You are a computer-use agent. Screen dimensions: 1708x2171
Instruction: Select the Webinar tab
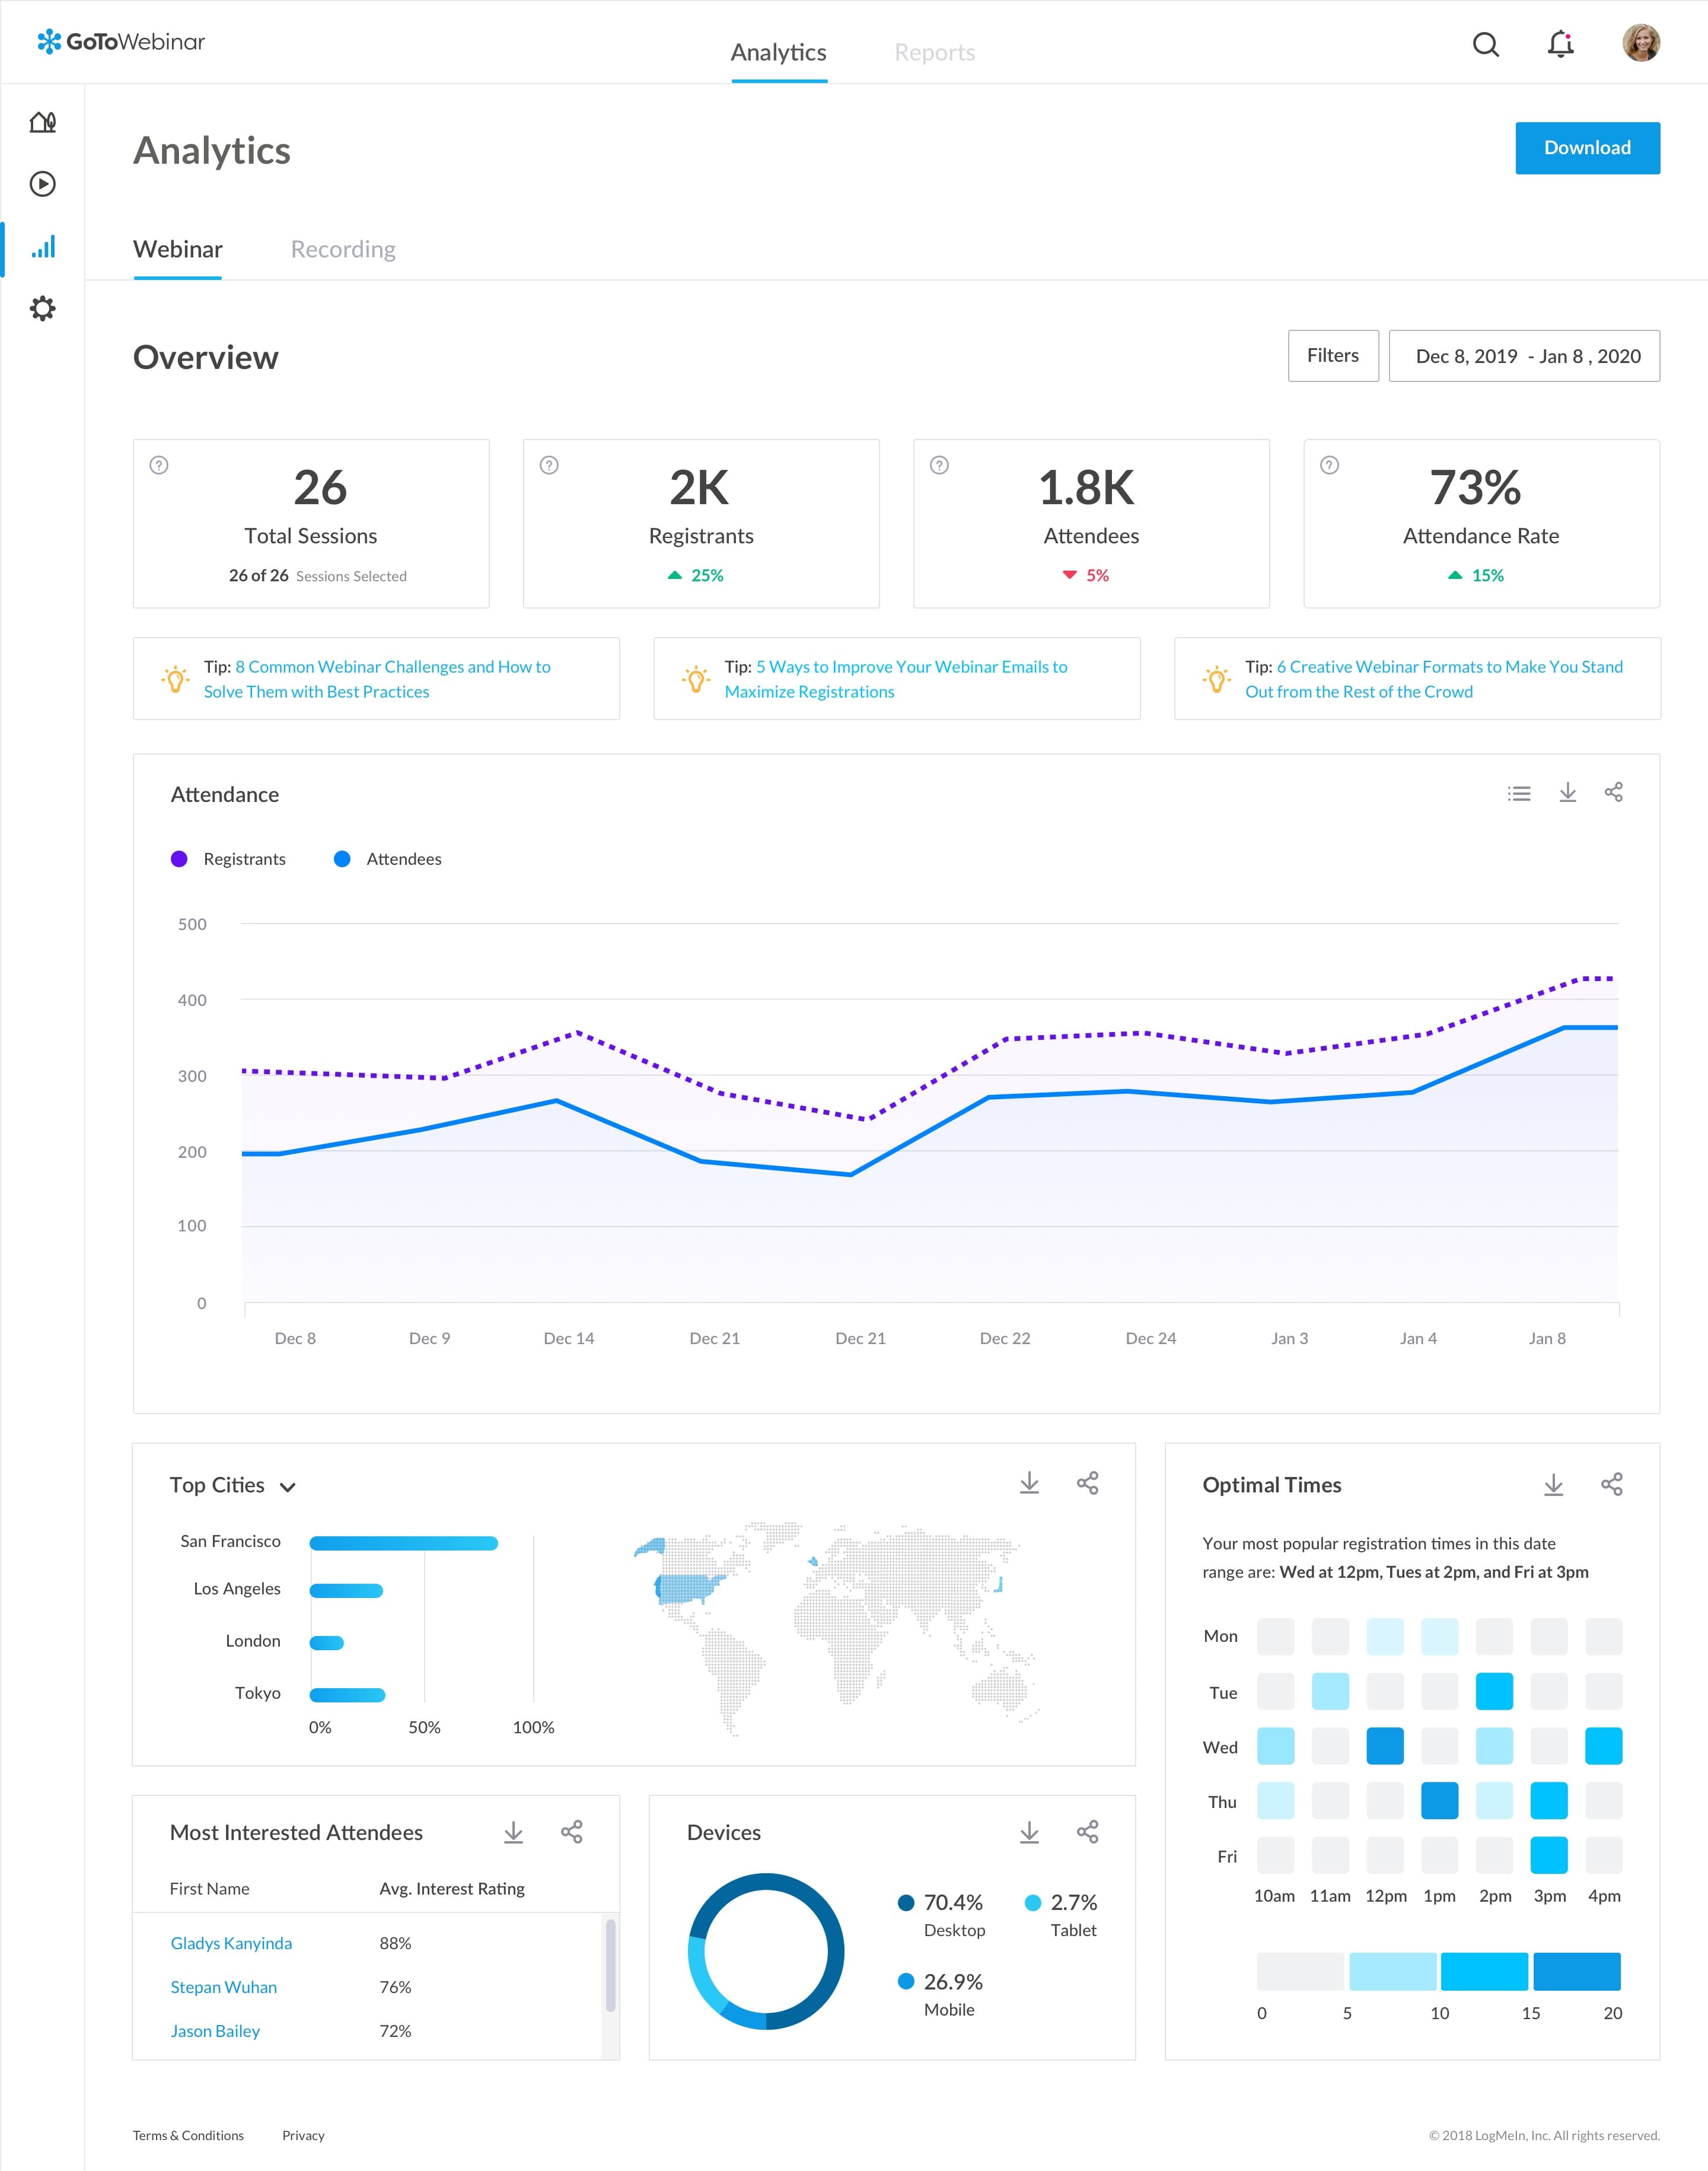(178, 249)
